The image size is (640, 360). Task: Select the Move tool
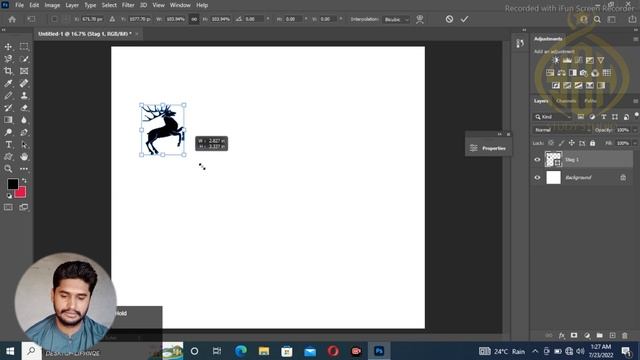[8, 47]
